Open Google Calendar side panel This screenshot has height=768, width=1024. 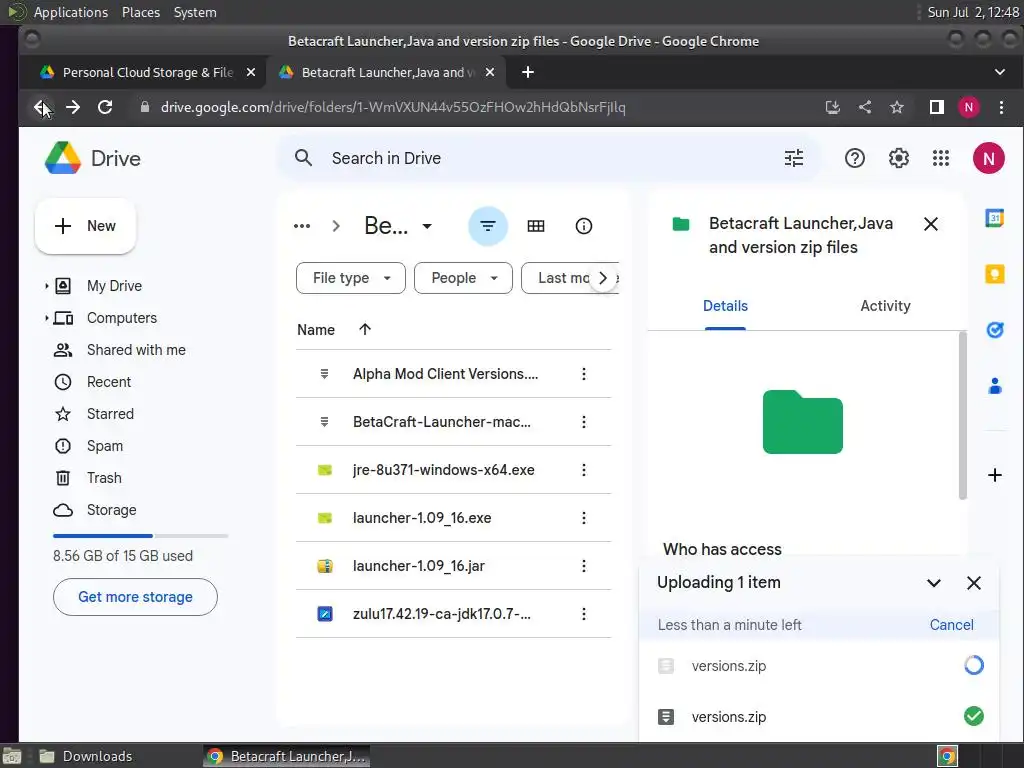point(994,218)
